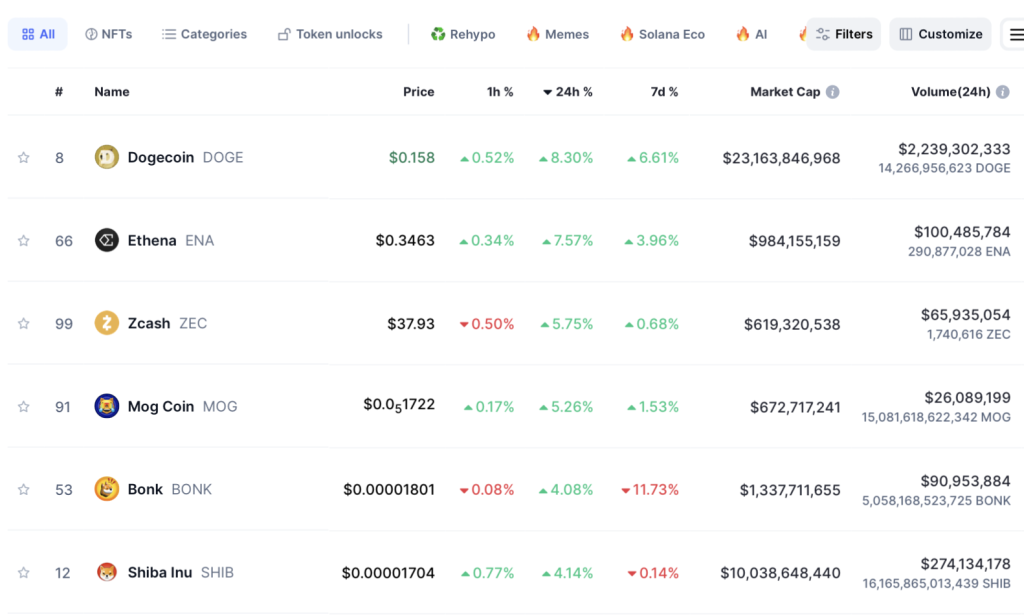Viewport: 1024px width, 616px height.
Task: Select the Memes trending category
Action: click(x=558, y=34)
